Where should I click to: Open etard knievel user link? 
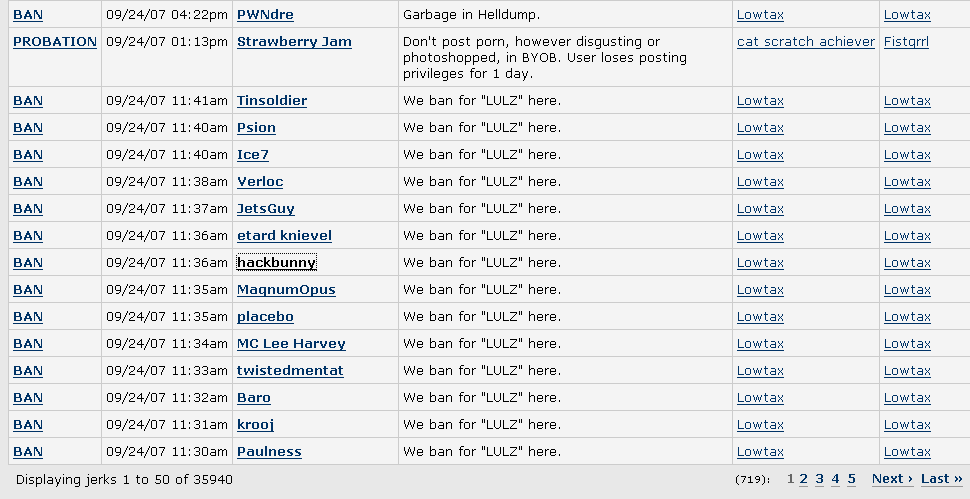click(284, 236)
